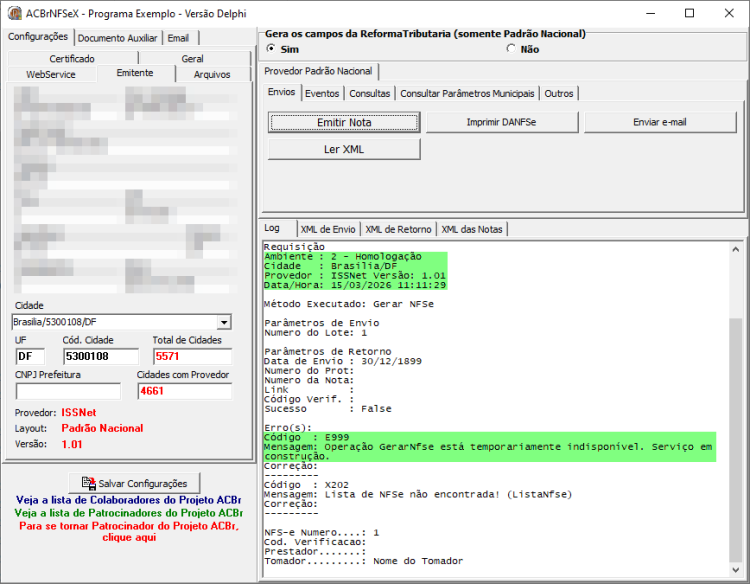Click the Padrão Nacional layout label

pos(102,429)
